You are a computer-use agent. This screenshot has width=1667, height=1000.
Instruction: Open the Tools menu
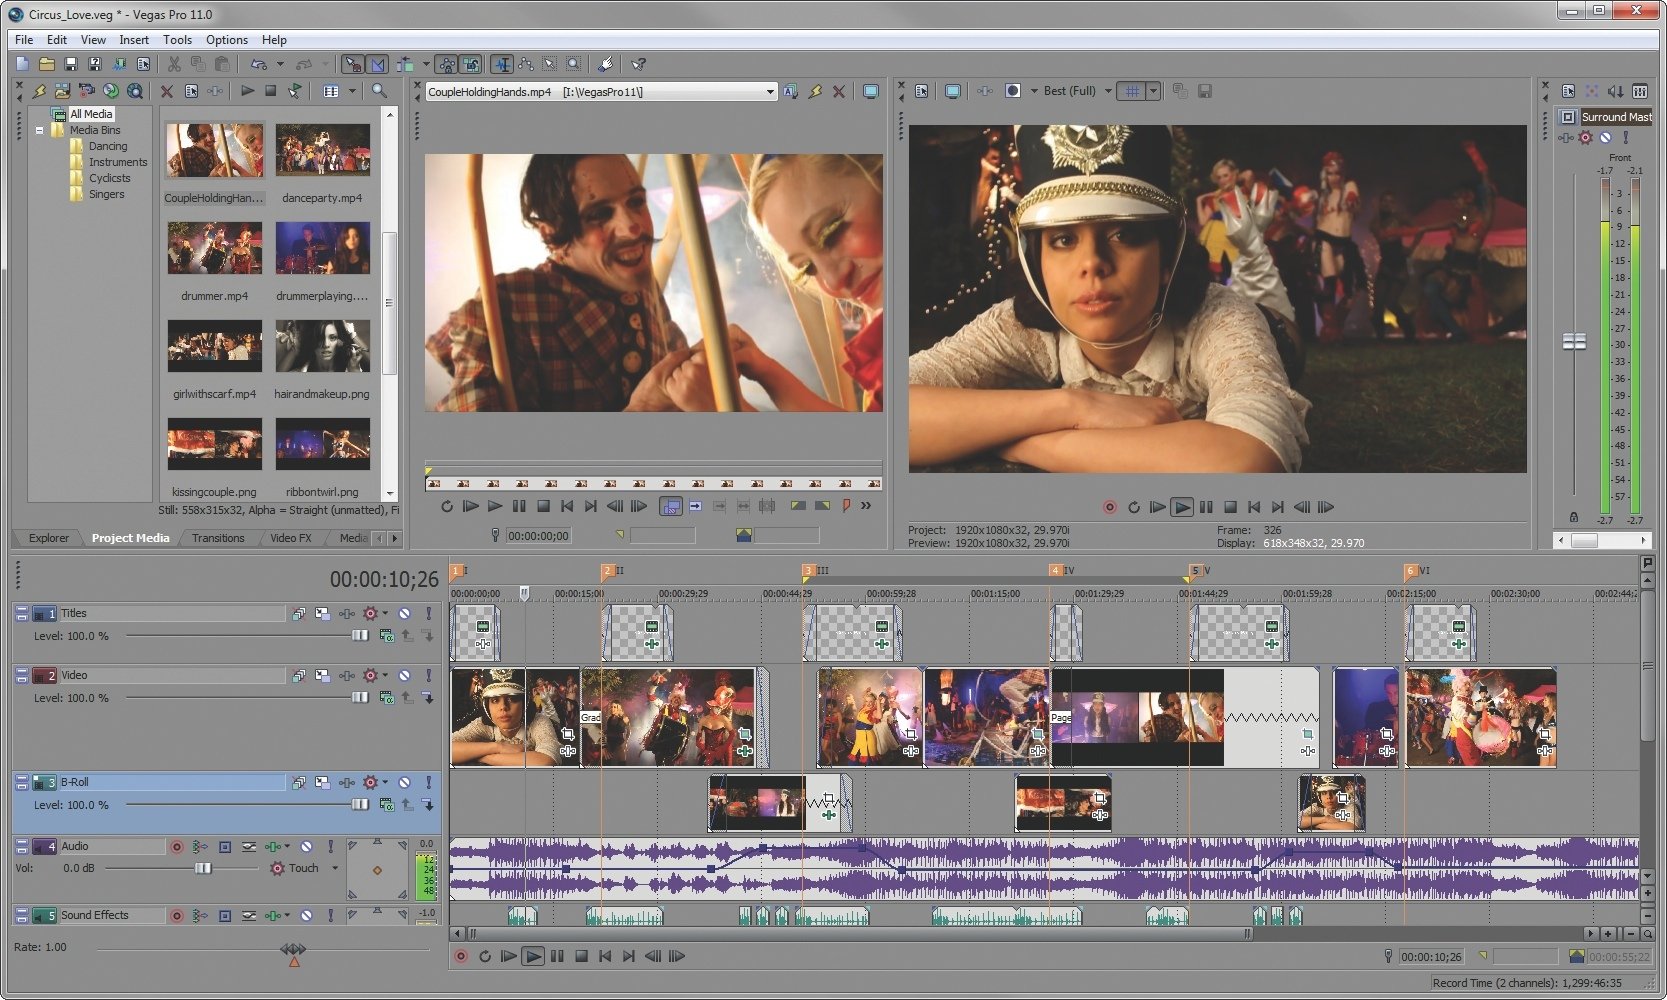click(177, 39)
